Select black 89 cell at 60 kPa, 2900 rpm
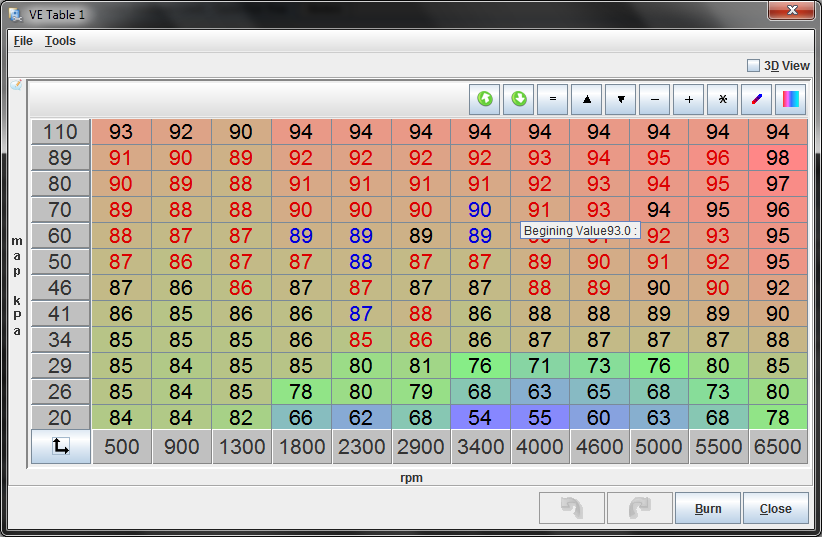Image resolution: width=822 pixels, height=537 pixels. click(421, 236)
